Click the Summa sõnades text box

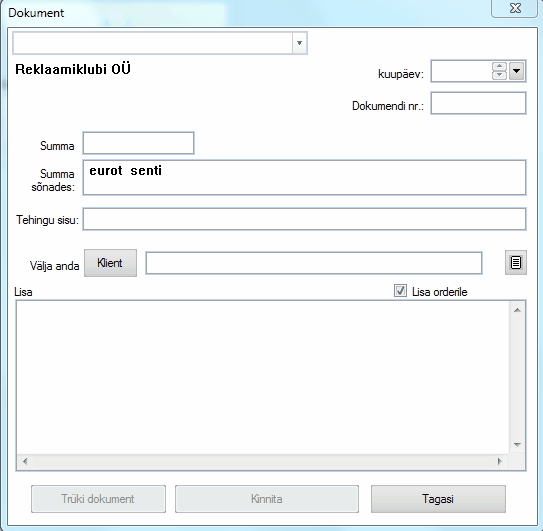click(304, 177)
